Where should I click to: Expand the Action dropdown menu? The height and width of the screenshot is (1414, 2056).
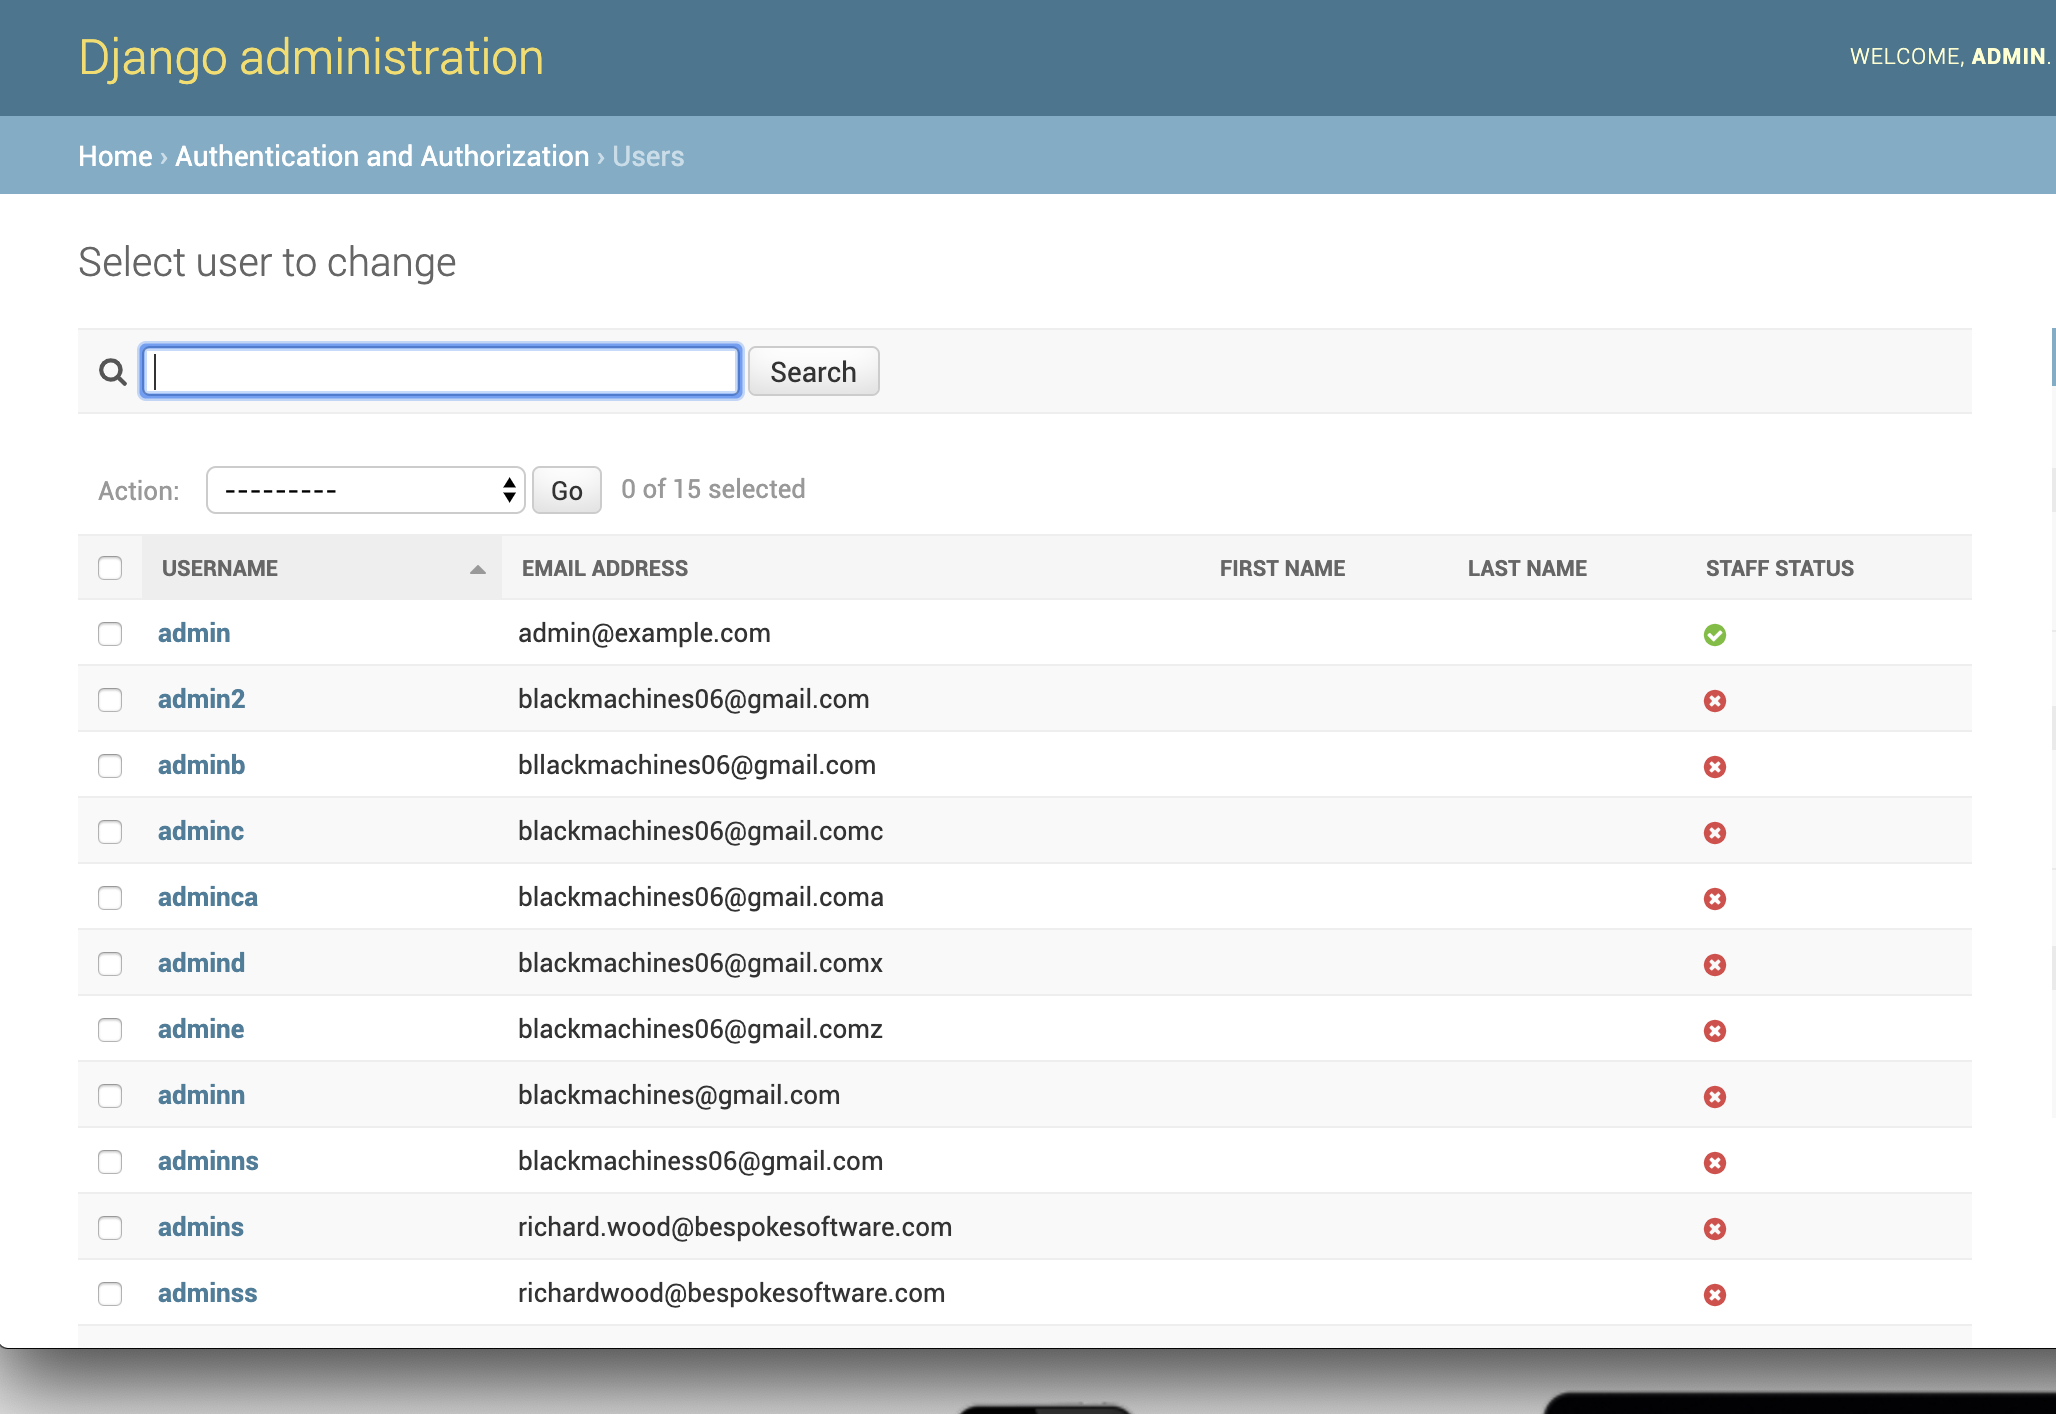pos(367,489)
